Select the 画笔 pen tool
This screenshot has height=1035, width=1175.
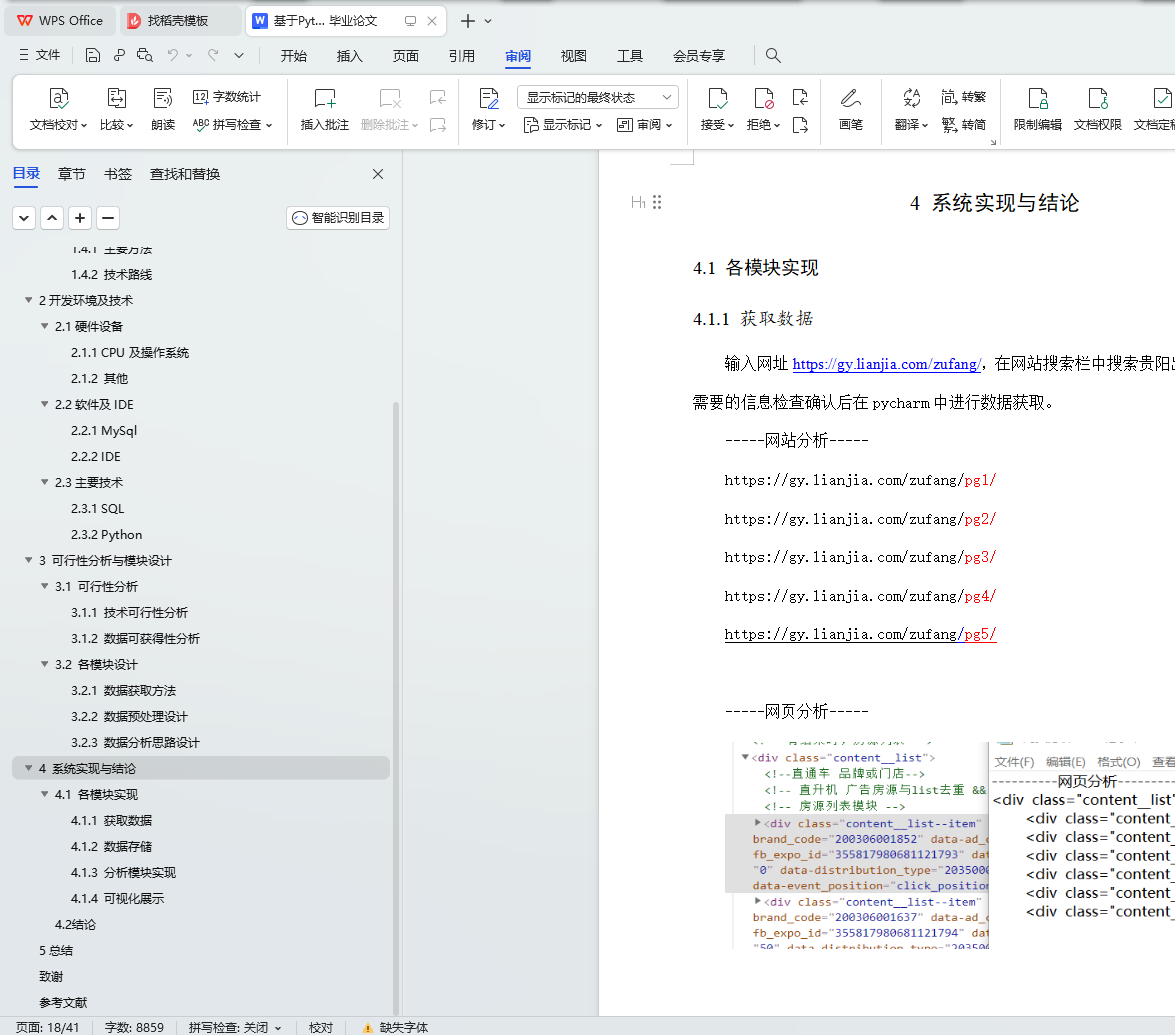coord(851,109)
